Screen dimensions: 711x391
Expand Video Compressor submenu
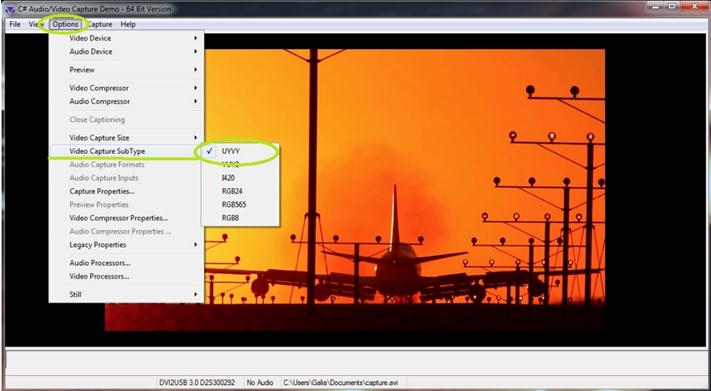pyautogui.click(x=127, y=88)
